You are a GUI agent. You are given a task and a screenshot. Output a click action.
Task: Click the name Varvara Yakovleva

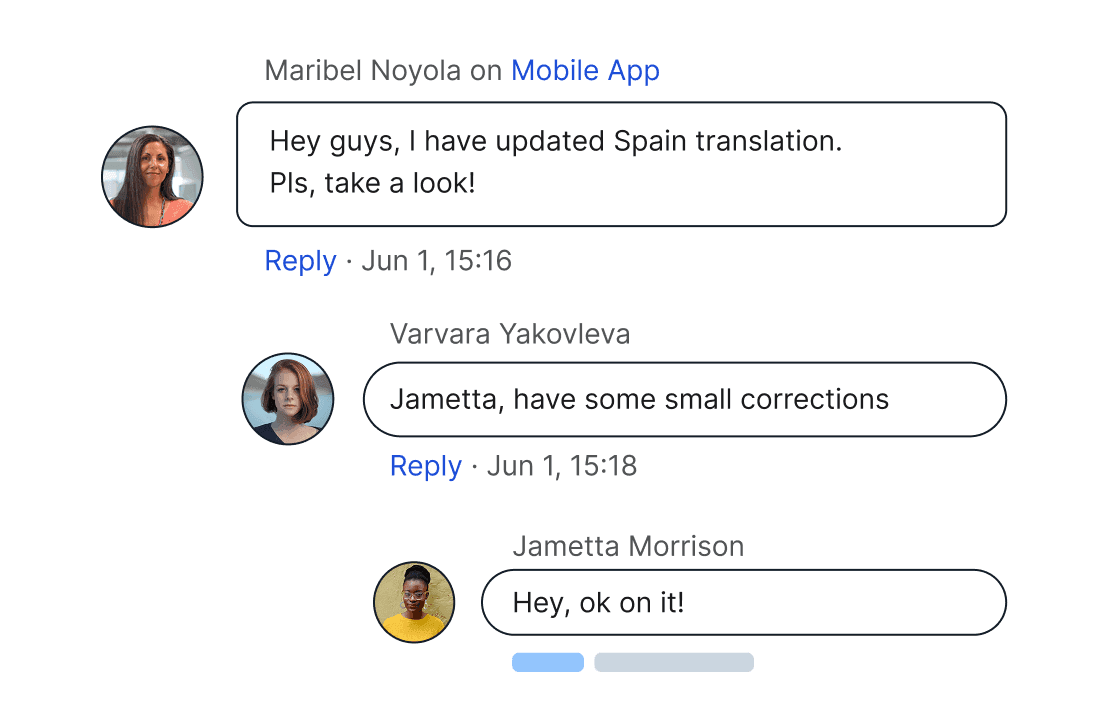click(x=510, y=334)
